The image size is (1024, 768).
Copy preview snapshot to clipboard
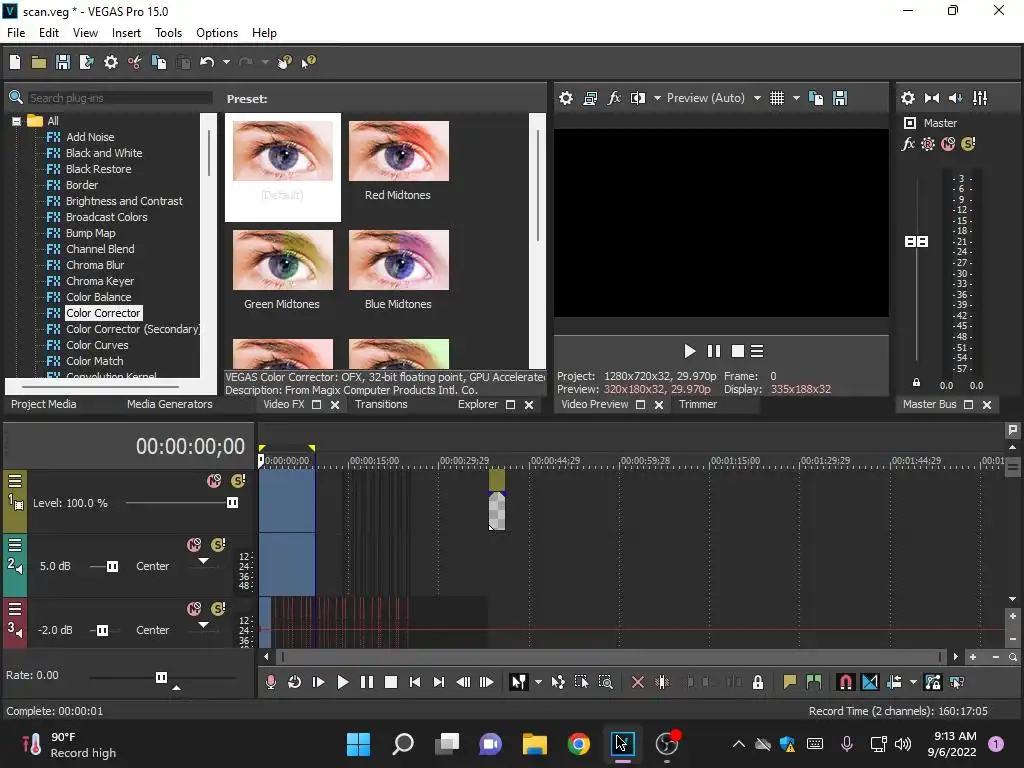point(816,98)
